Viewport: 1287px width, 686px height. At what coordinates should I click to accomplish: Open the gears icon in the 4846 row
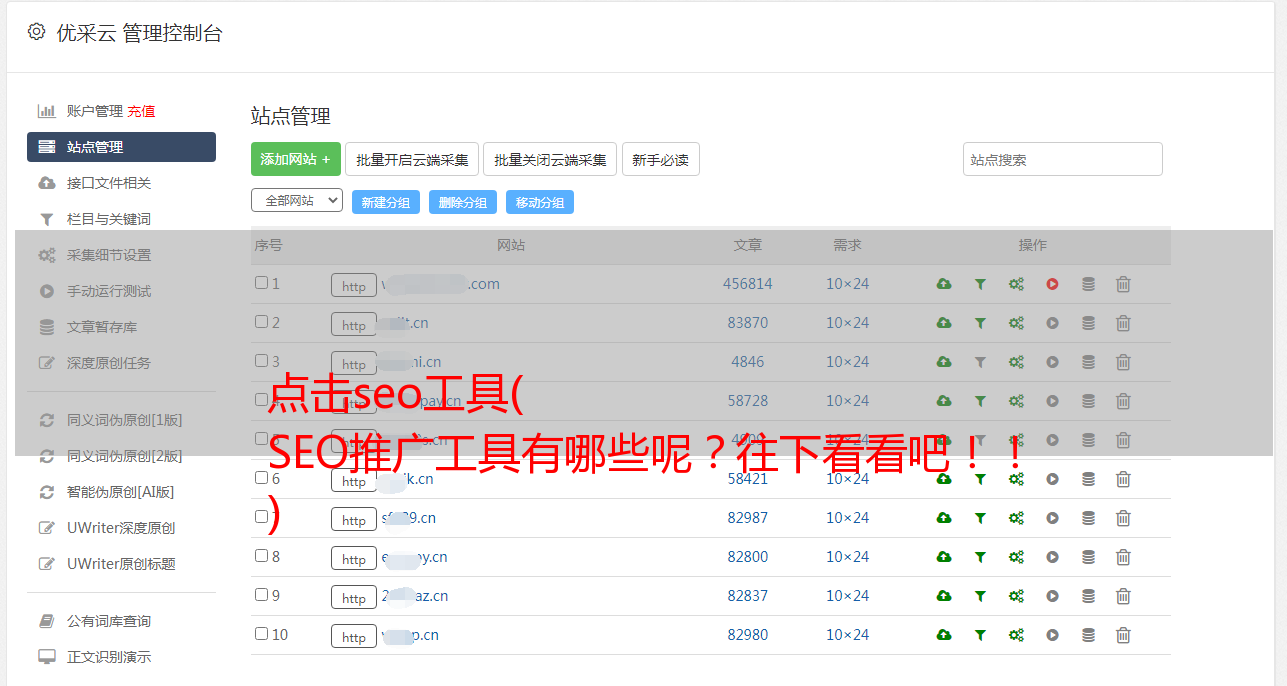(x=1016, y=362)
